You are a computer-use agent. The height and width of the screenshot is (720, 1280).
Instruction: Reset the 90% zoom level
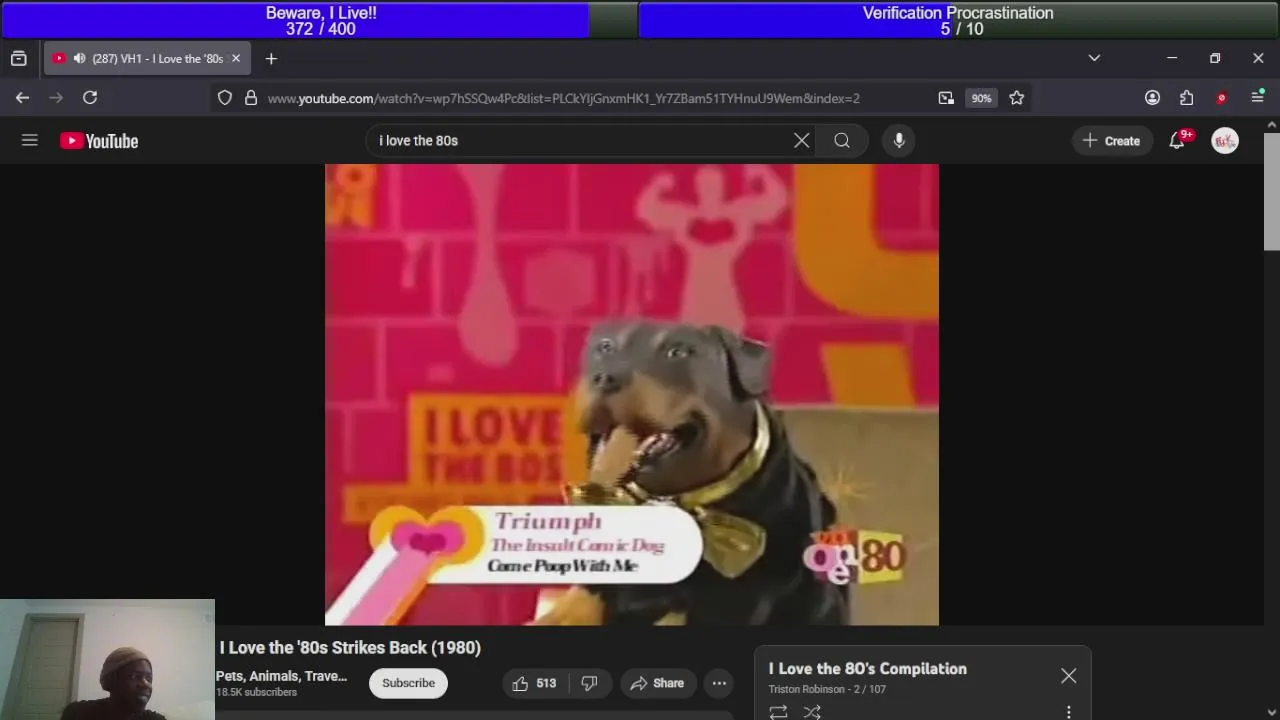tap(981, 98)
